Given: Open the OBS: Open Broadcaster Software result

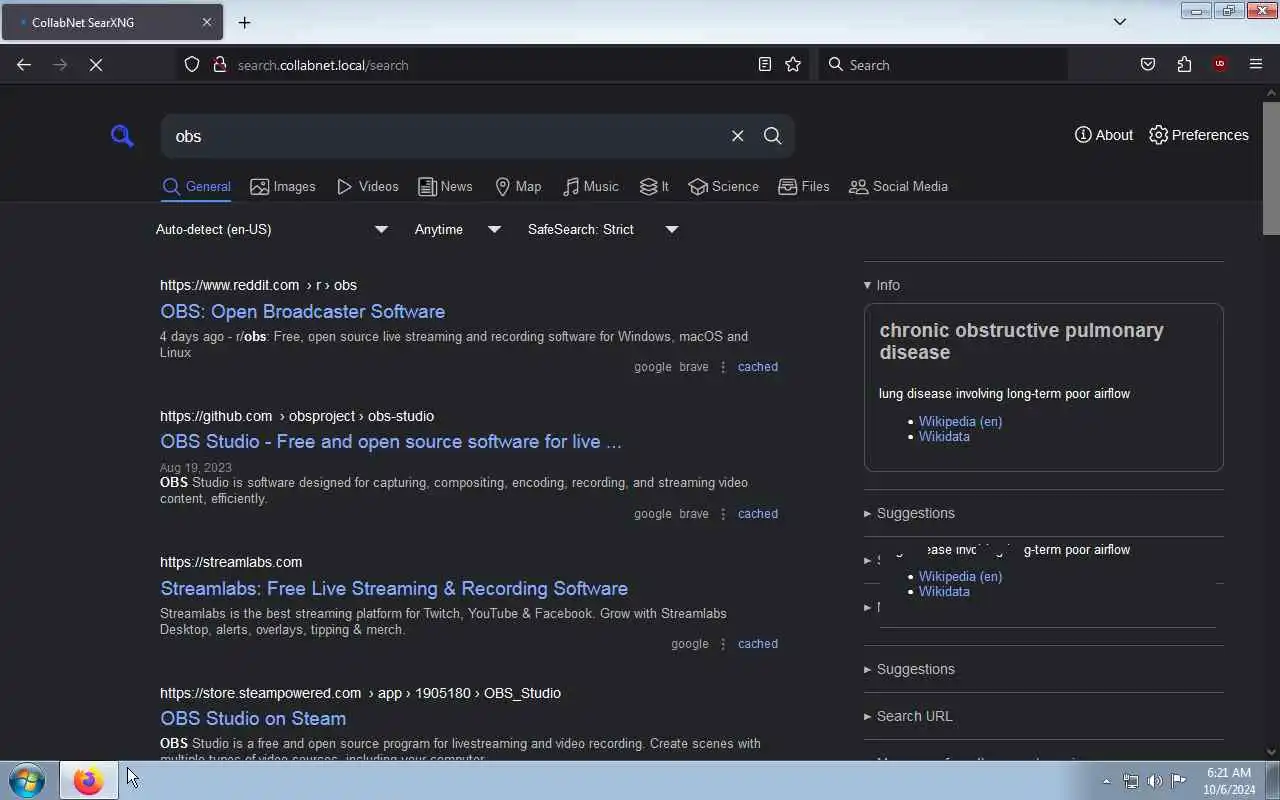Looking at the screenshot, I should 302,312.
